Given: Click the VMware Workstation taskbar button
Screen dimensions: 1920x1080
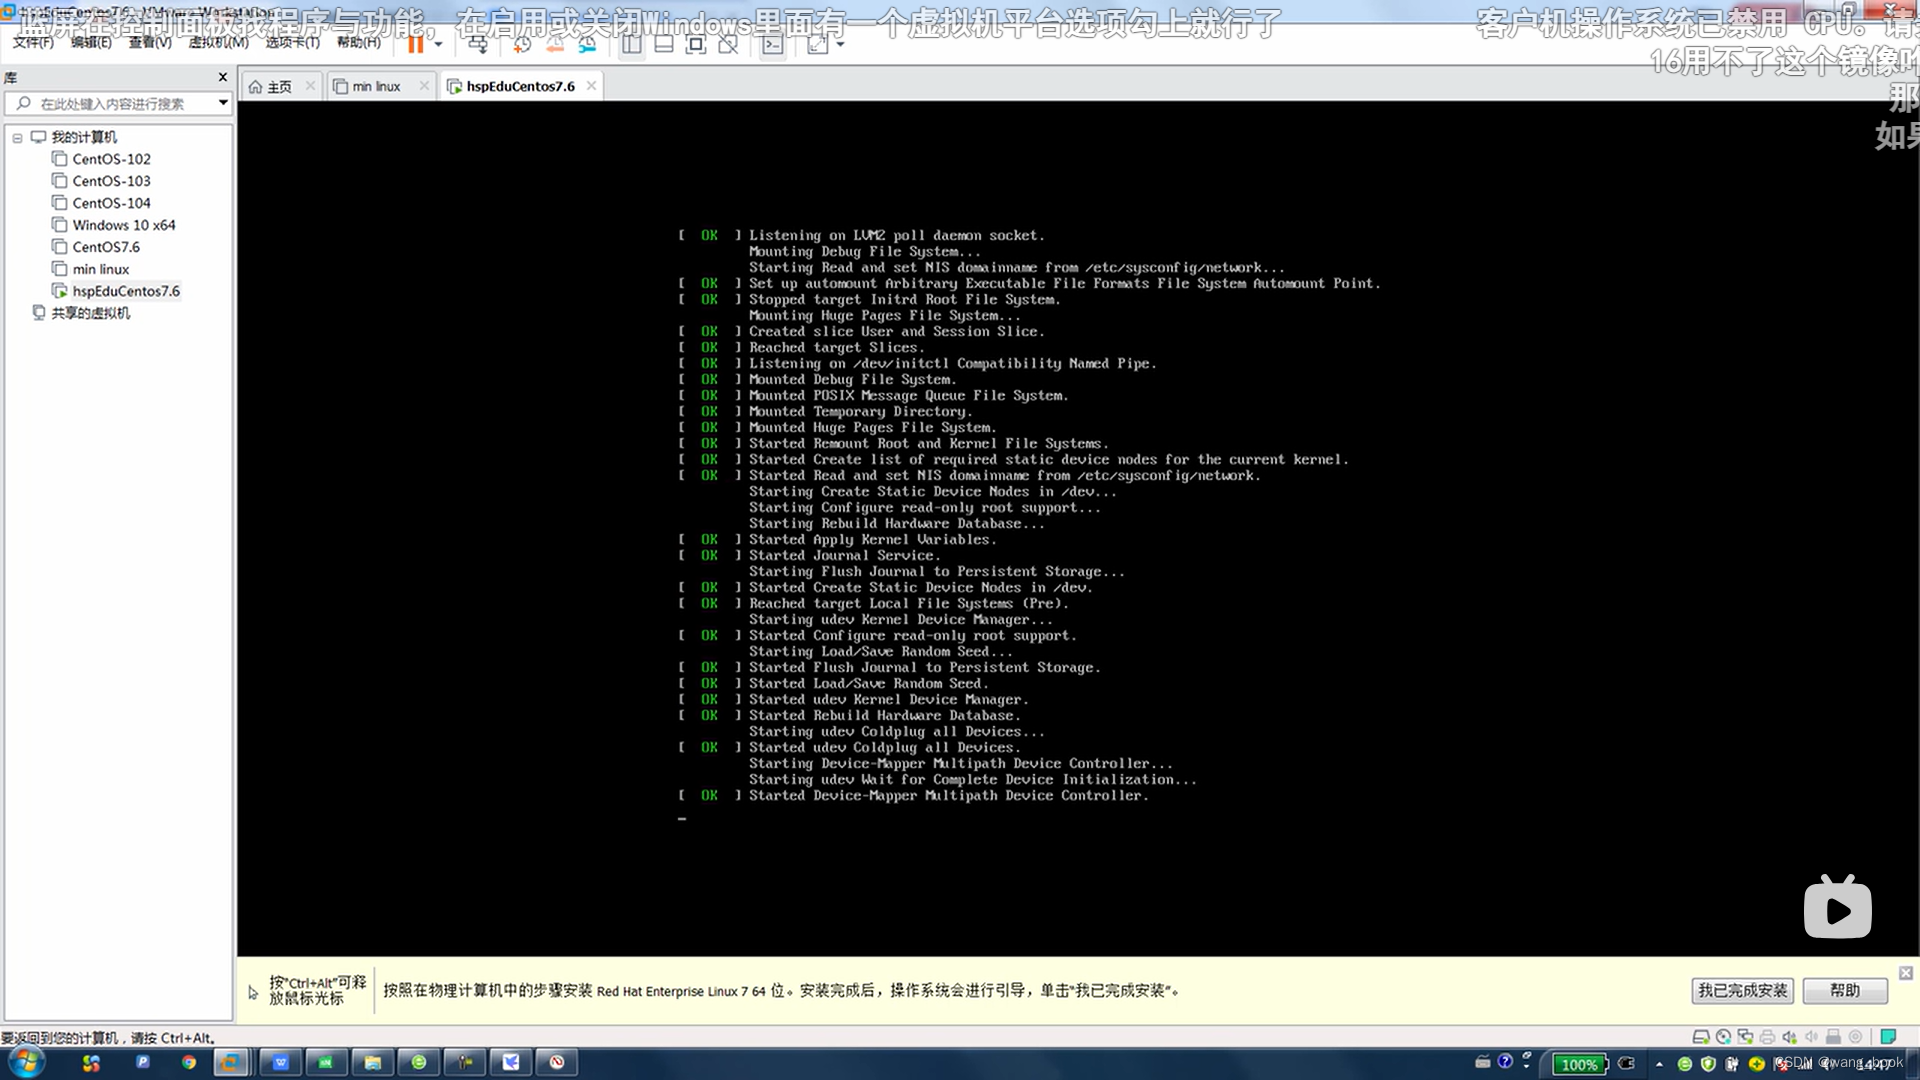Looking at the screenshot, I should coord(230,1062).
